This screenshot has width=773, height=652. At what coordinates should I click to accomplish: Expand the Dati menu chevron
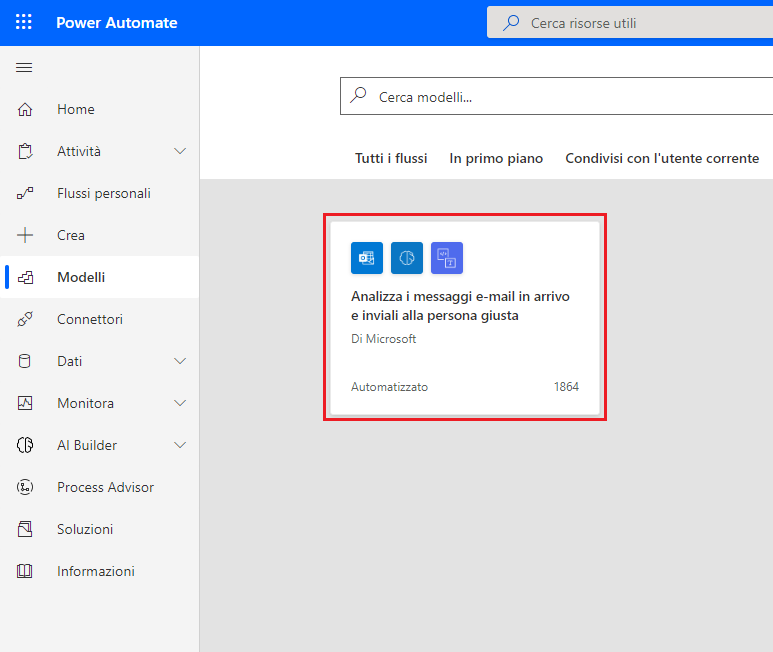(180, 361)
